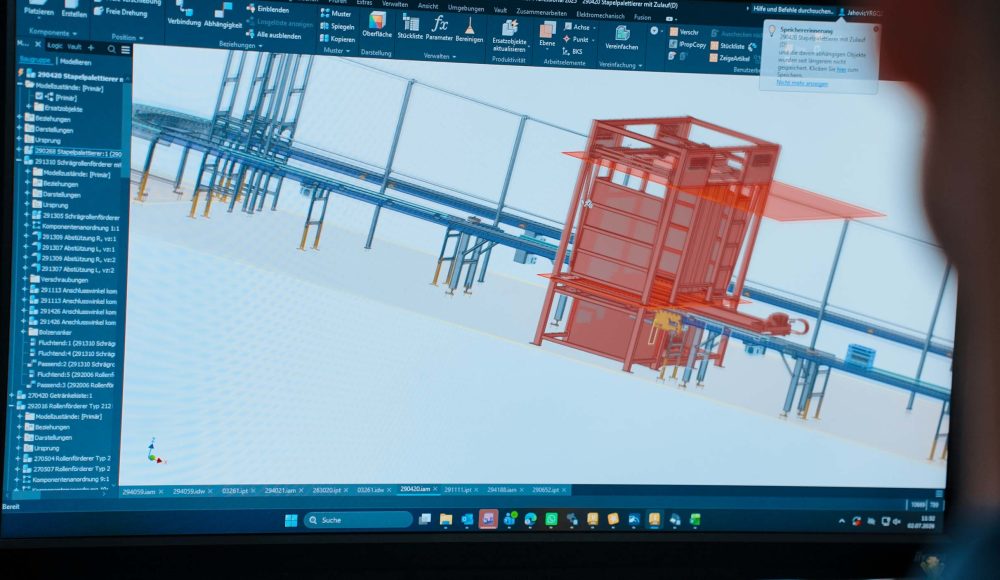Close the 290420.iam document tab
Image resolution: width=1000 pixels, height=580 pixels.
[436, 489]
